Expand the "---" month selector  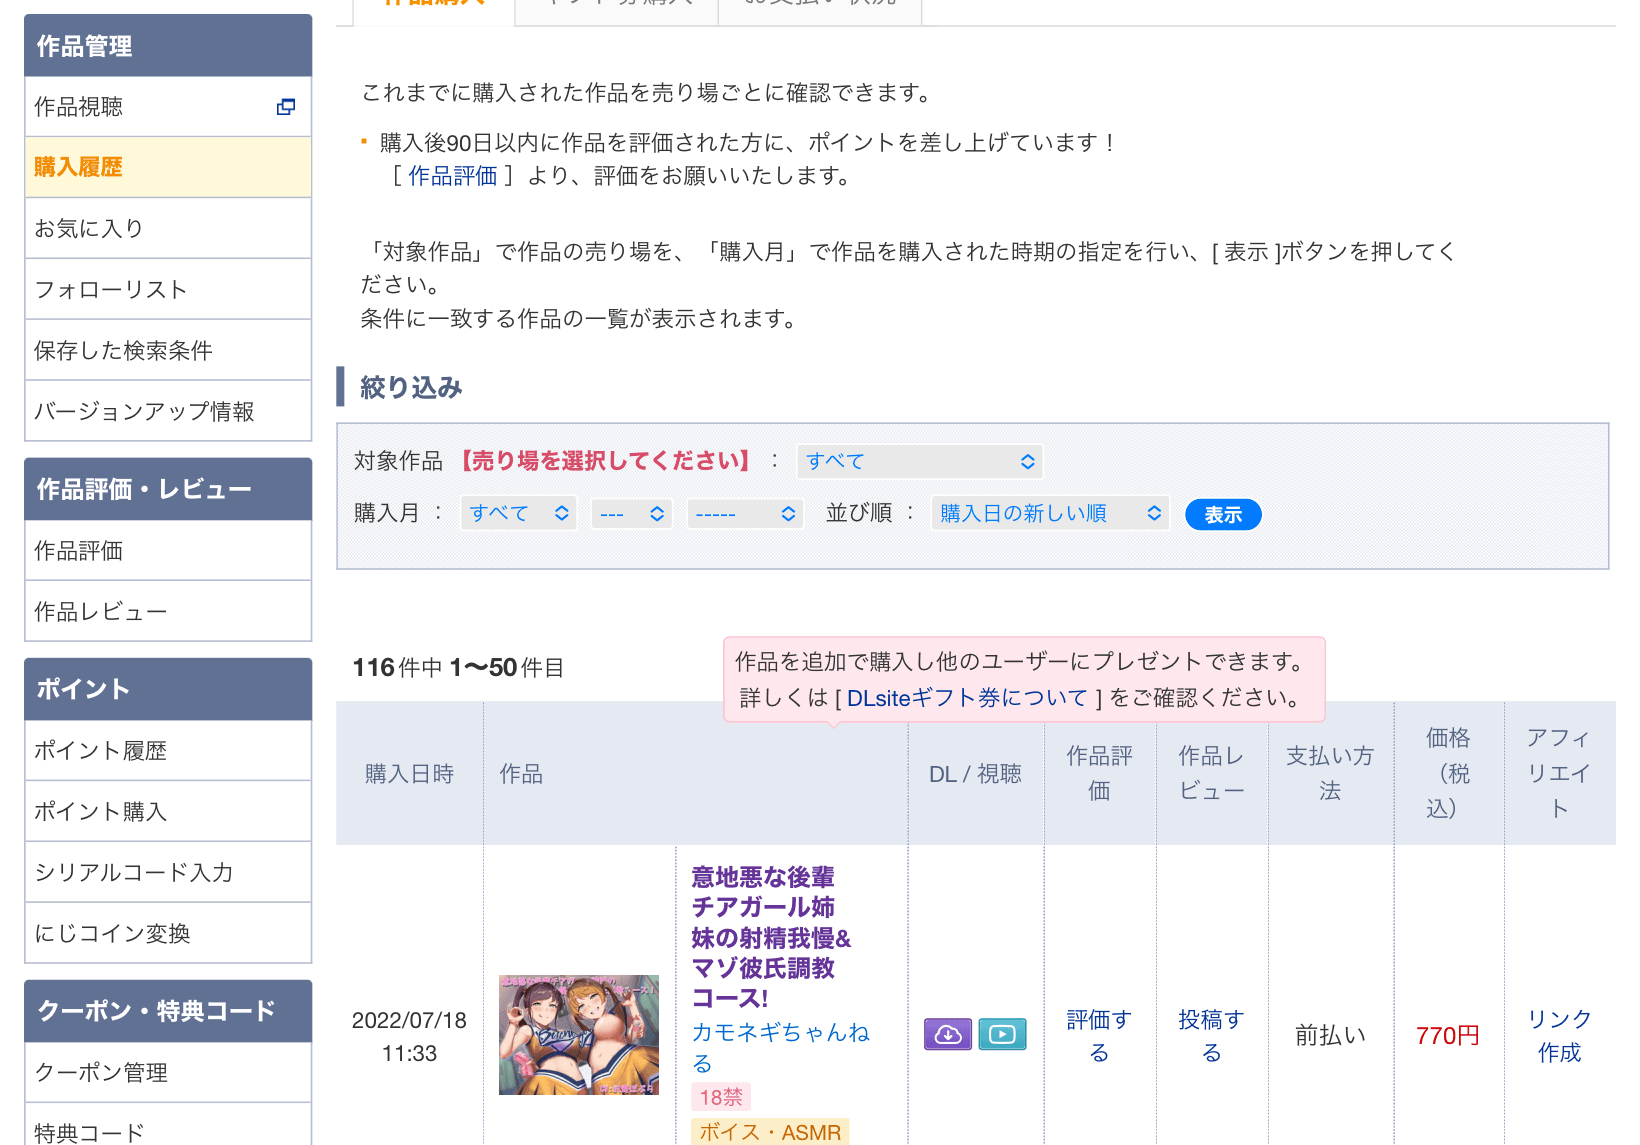pyautogui.click(x=631, y=512)
